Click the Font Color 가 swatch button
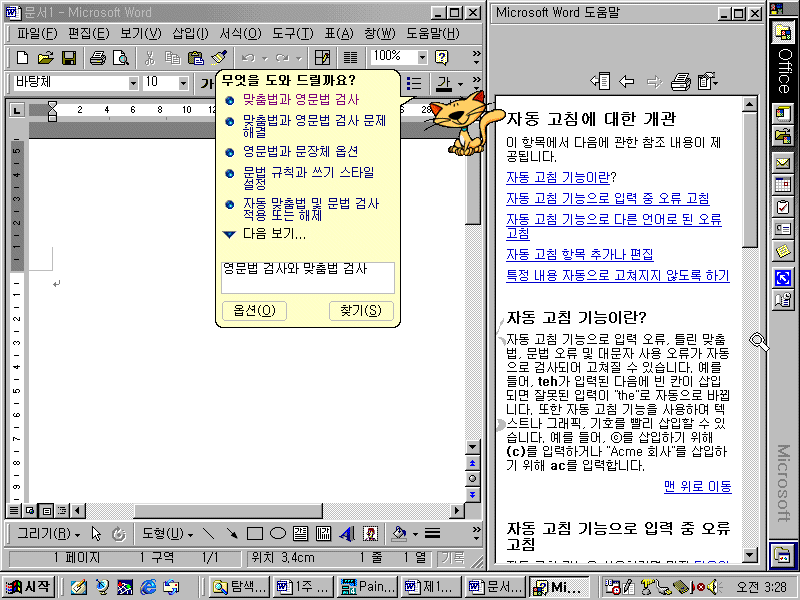Image resolution: width=800 pixels, height=600 pixels. click(x=444, y=84)
